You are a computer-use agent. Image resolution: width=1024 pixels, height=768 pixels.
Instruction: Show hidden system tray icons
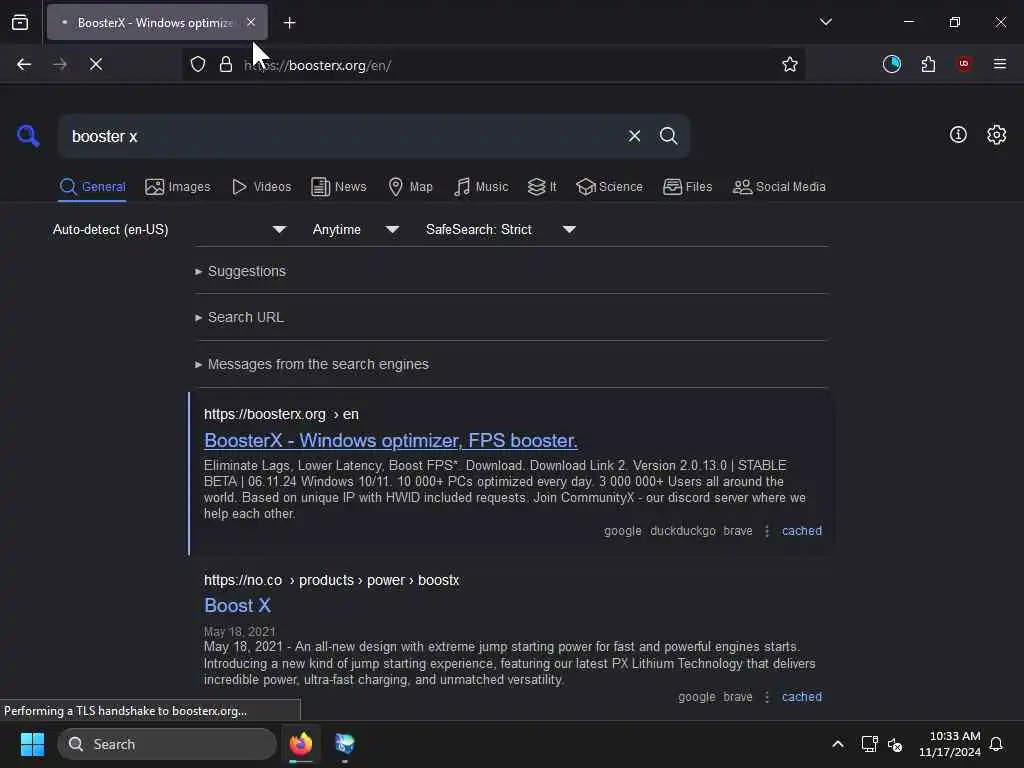[x=838, y=744]
